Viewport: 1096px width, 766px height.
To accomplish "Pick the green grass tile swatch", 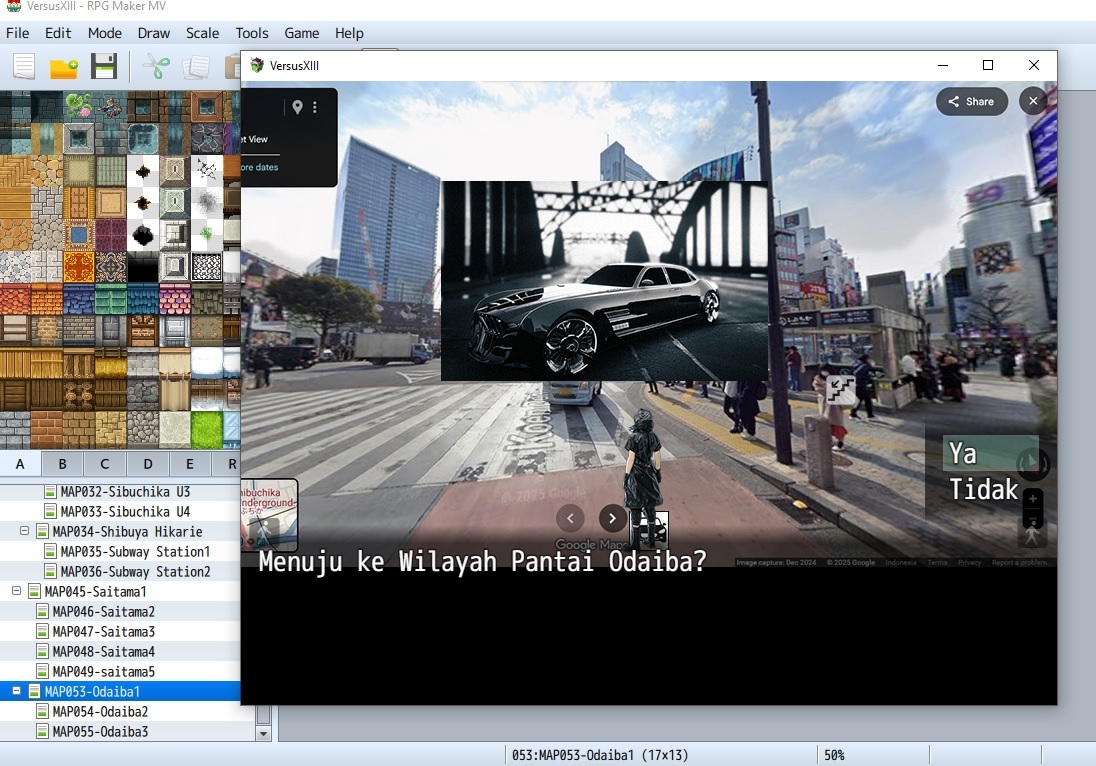I will tap(207, 430).
